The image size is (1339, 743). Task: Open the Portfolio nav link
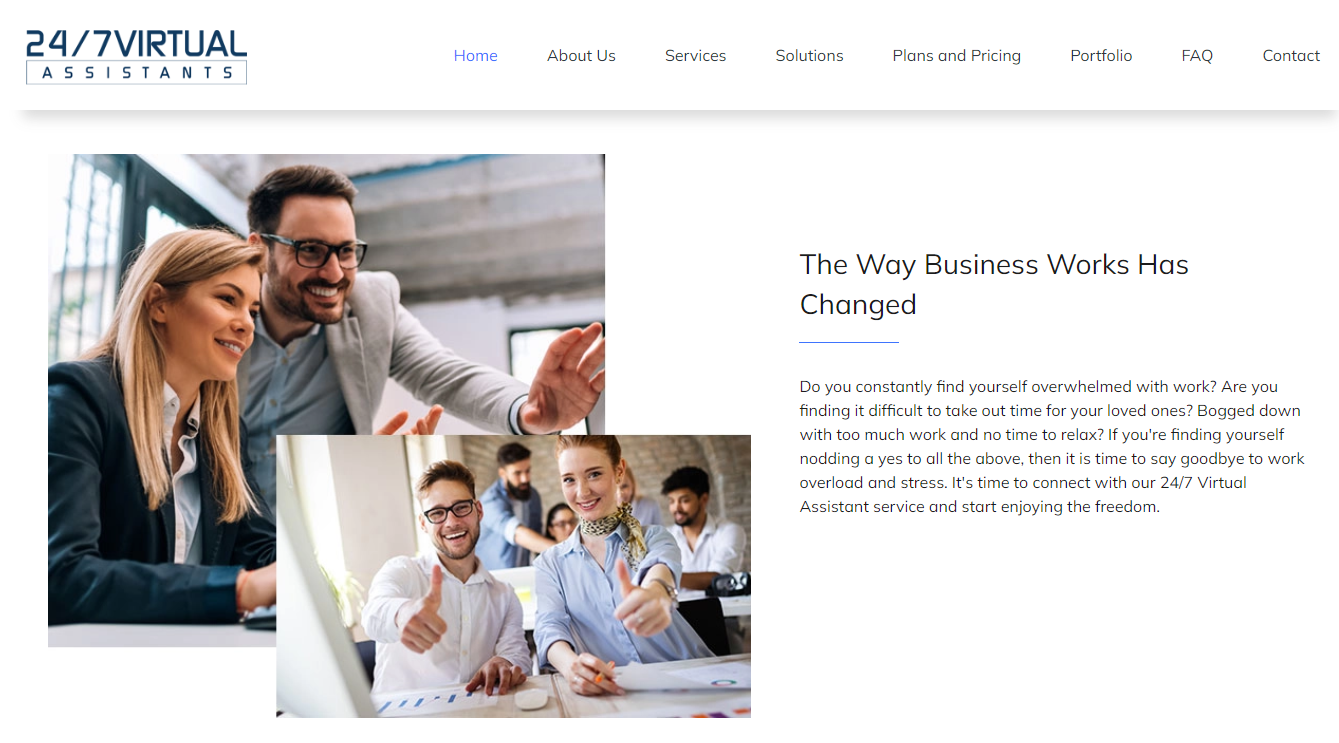click(x=1101, y=56)
